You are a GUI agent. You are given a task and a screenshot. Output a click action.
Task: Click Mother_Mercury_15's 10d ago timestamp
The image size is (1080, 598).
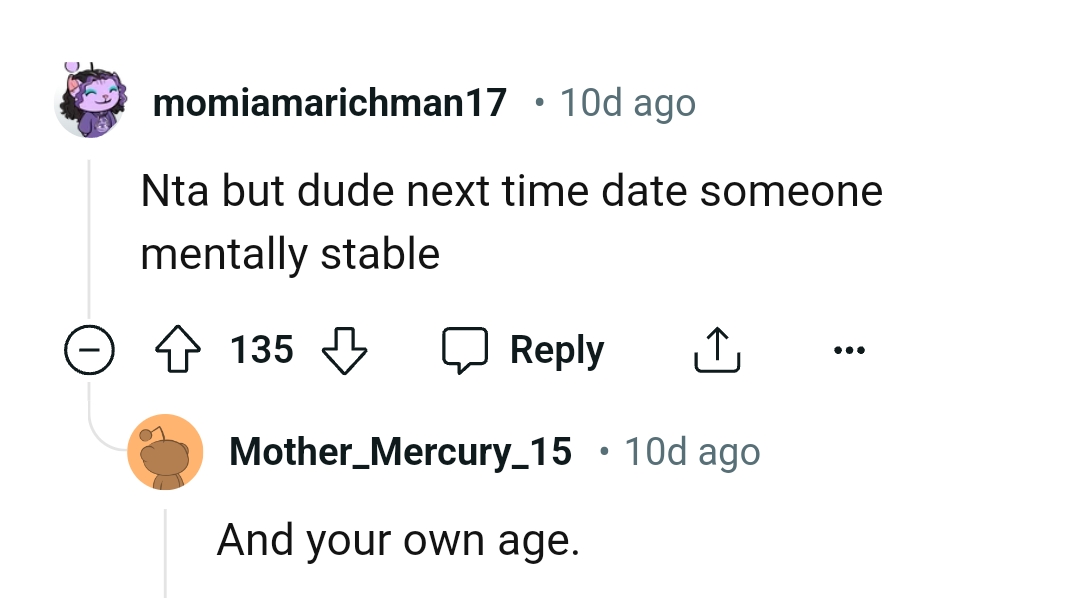point(692,451)
